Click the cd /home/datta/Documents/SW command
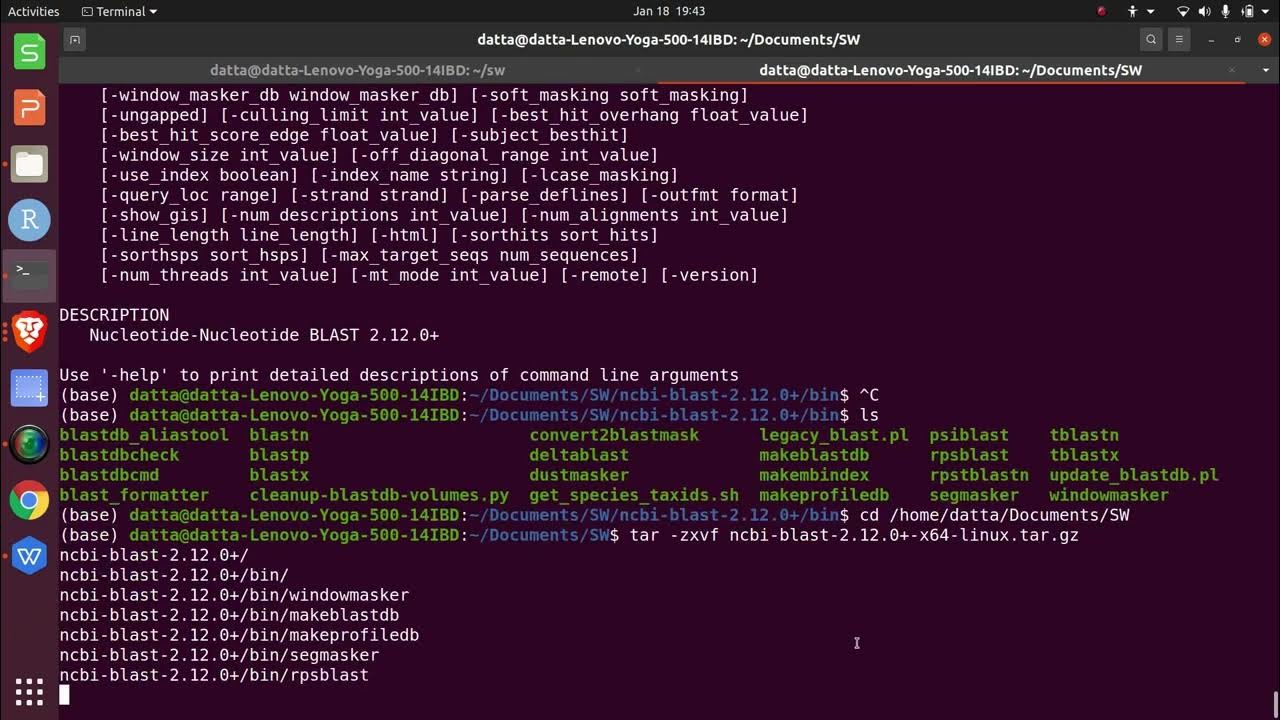The image size is (1280, 720). (994, 515)
